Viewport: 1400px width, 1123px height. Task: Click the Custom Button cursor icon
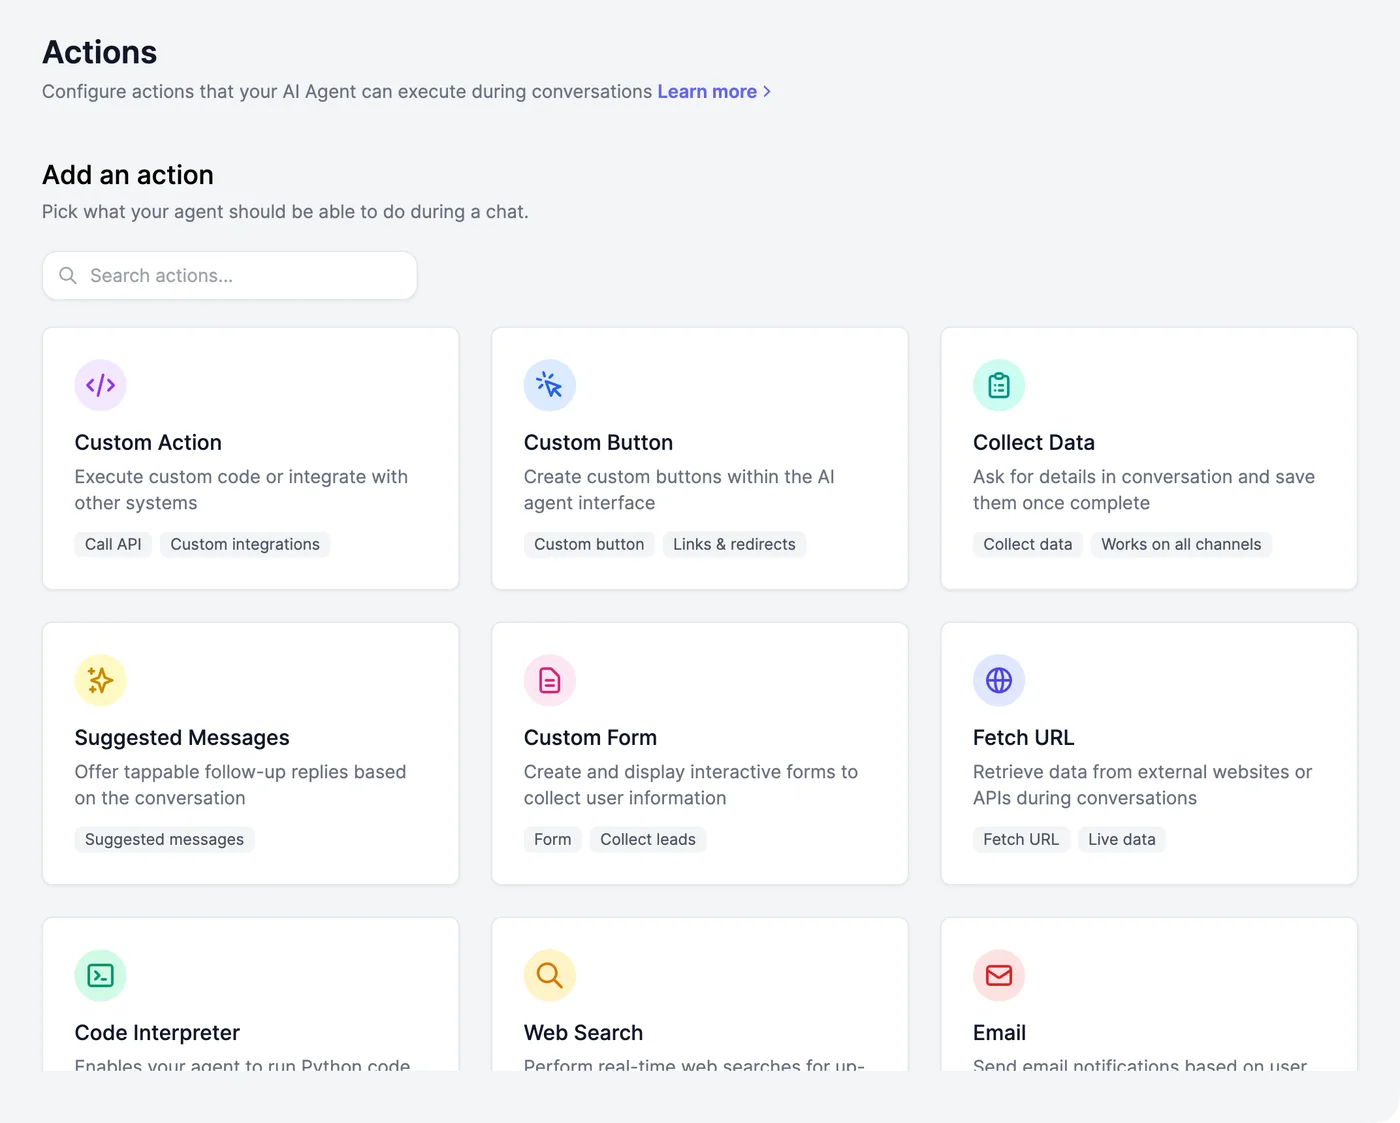(x=549, y=385)
